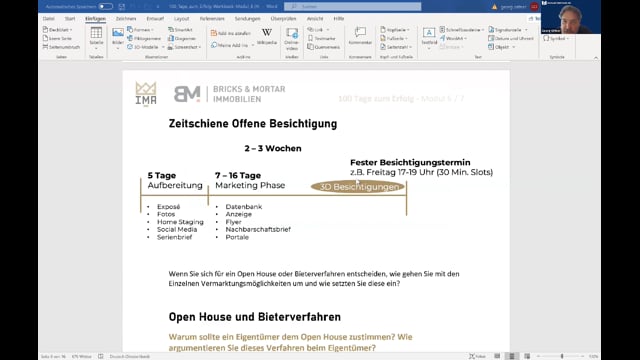Open Meine Add-Ins

pos(230,45)
